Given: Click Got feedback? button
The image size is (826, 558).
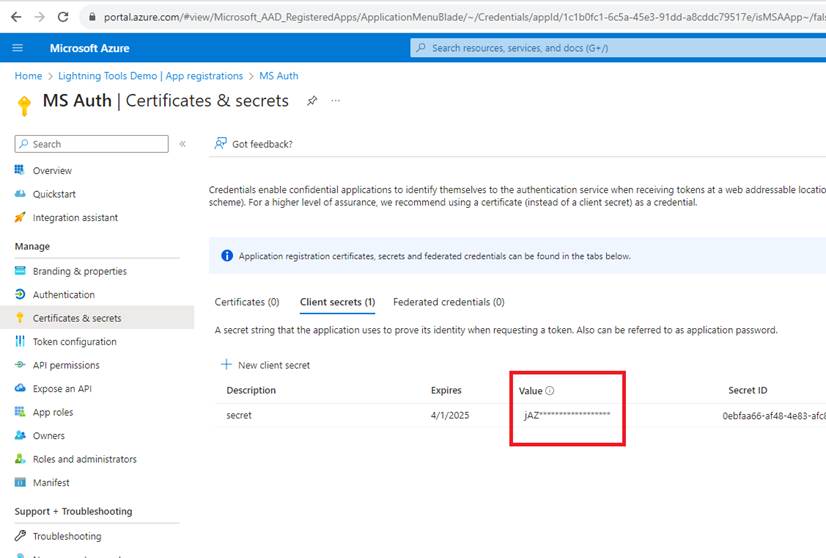Looking at the screenshot, I should [253, 144].
